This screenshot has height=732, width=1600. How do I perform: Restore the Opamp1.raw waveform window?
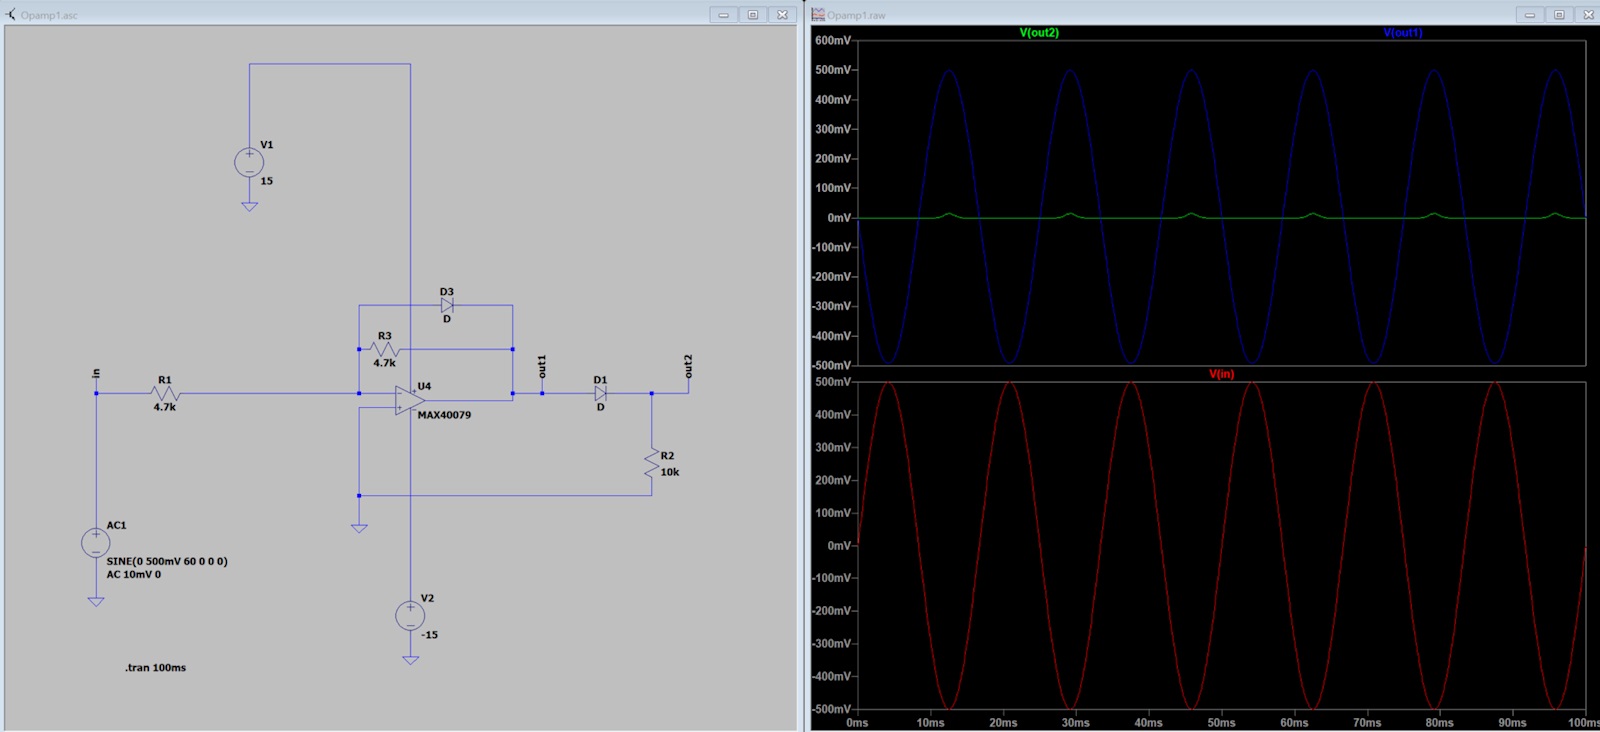[x=1558, y=15]
